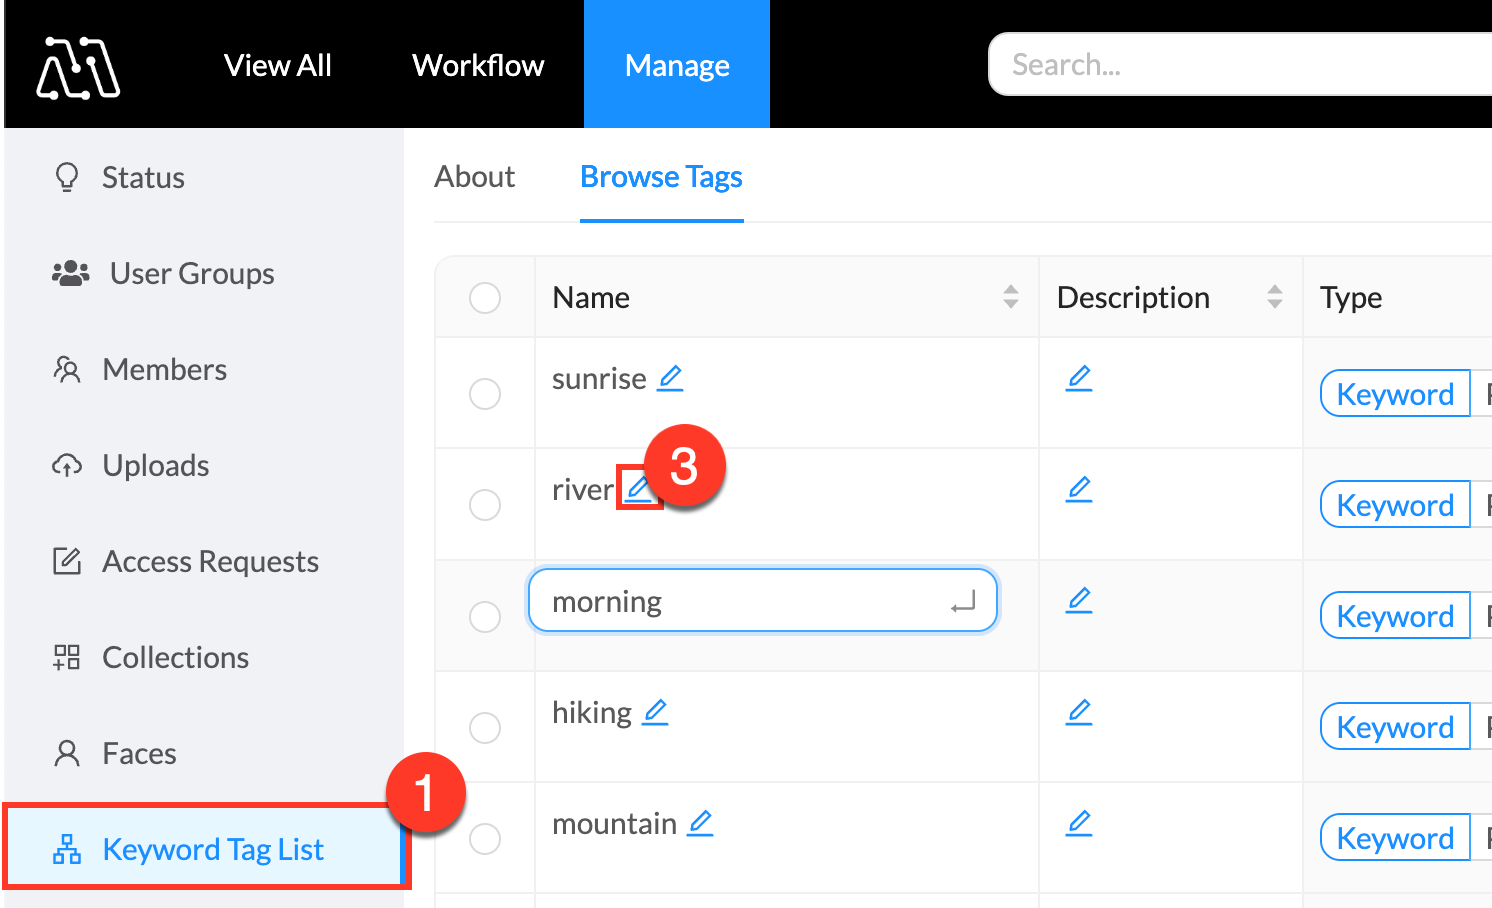The image size is (1492, 908).
Task: Click the Collections grid icon
Action: pyautogui.click(x=66, y=656)
